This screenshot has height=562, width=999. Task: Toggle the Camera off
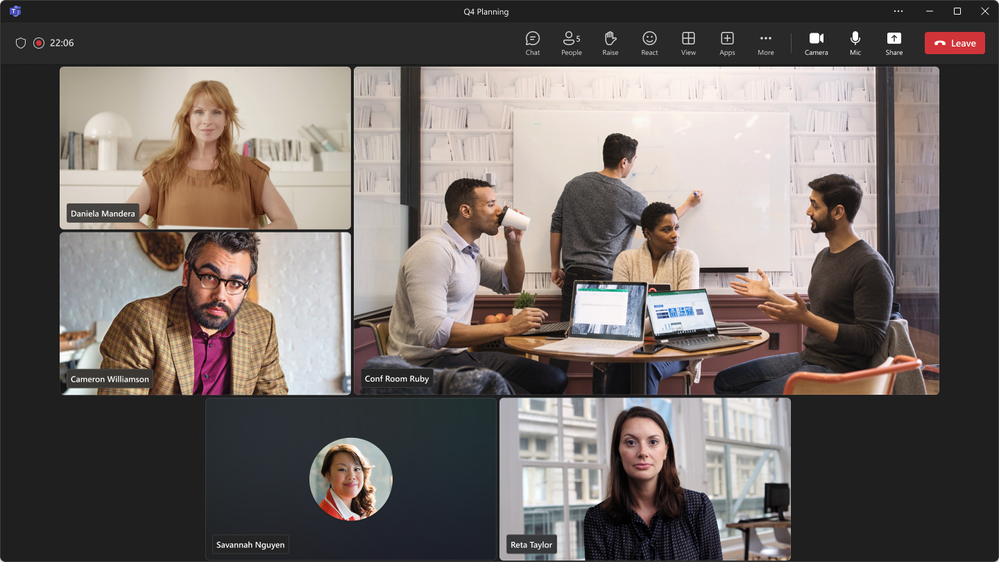click(816, 42)
